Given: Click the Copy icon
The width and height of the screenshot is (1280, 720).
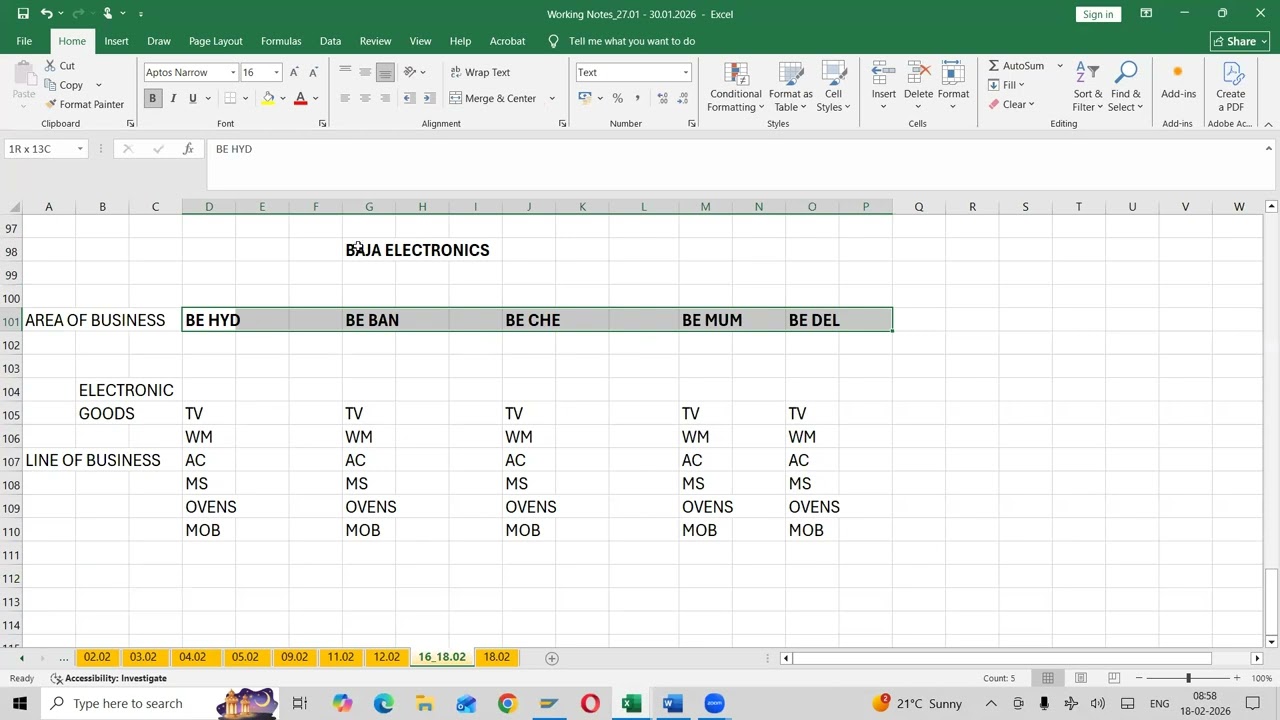Looking at the screenshot, I should pyautogui.click(x=50, y=85).
